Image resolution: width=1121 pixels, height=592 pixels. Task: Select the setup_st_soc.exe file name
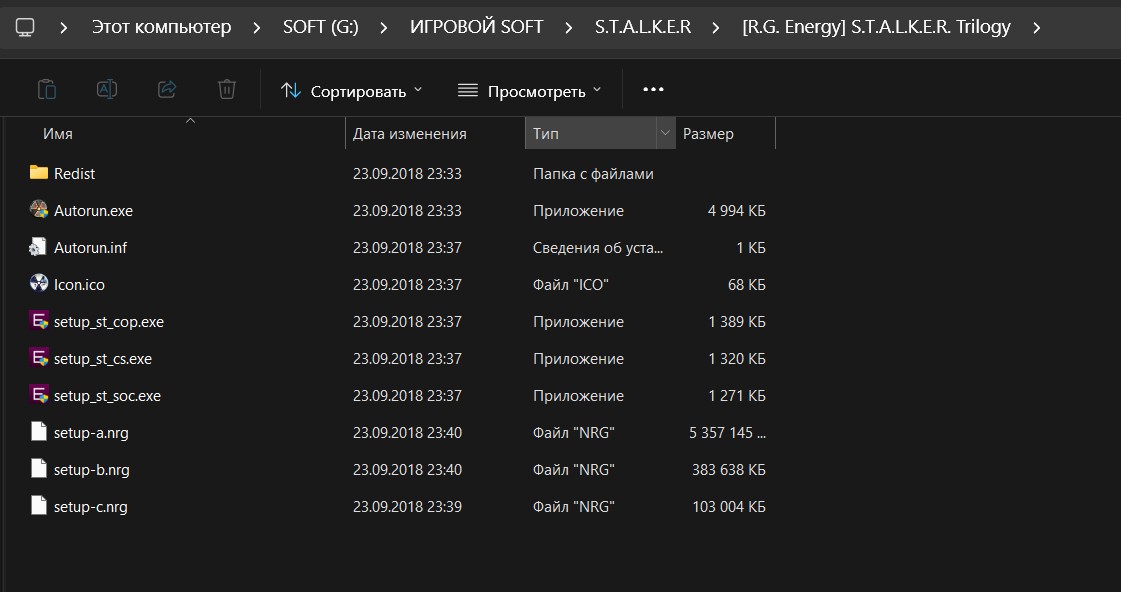tap(107, 395)
